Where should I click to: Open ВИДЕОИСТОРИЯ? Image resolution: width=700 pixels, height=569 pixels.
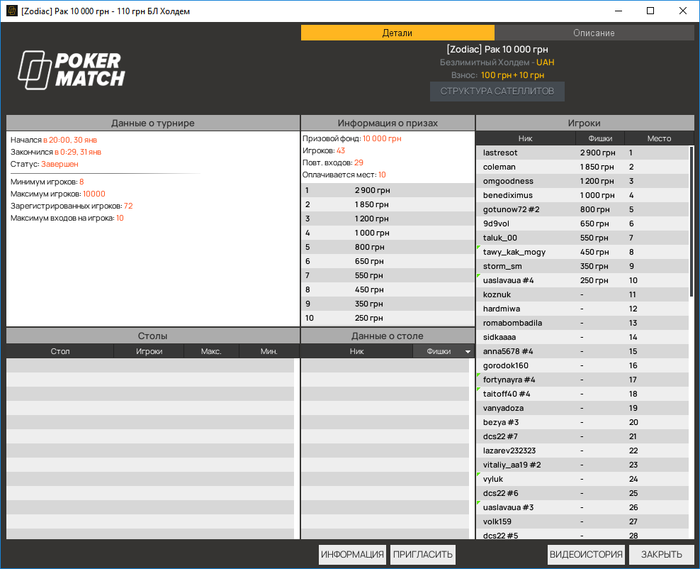pyautogui.click(x=586, y=554)
